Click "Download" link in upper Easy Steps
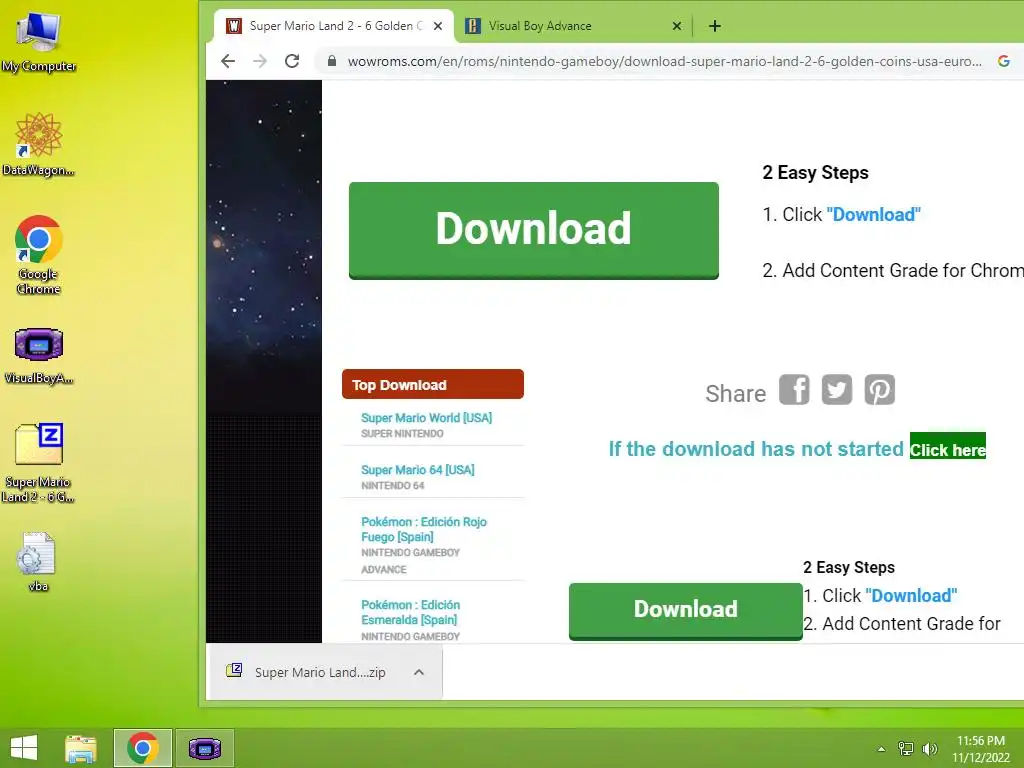The image size is (1024, 768). click(x=873, y=215)
